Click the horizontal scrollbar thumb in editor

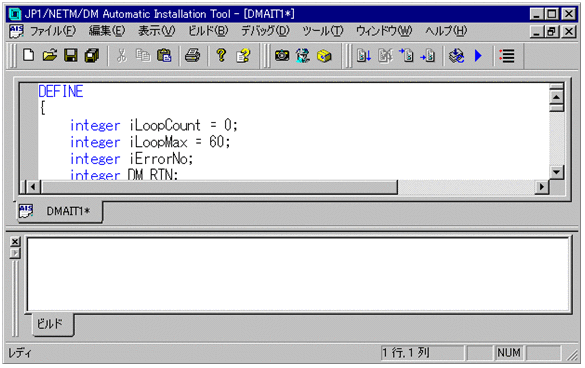coord(219,187)
